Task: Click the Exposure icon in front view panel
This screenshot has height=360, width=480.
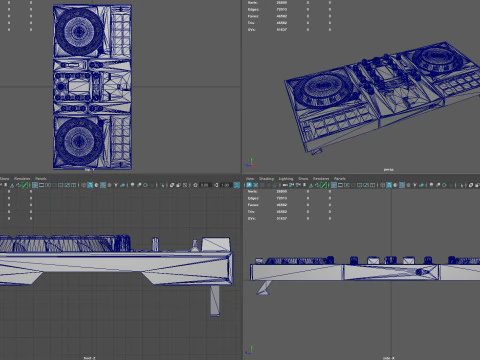Action: click(x=195, y=185)
